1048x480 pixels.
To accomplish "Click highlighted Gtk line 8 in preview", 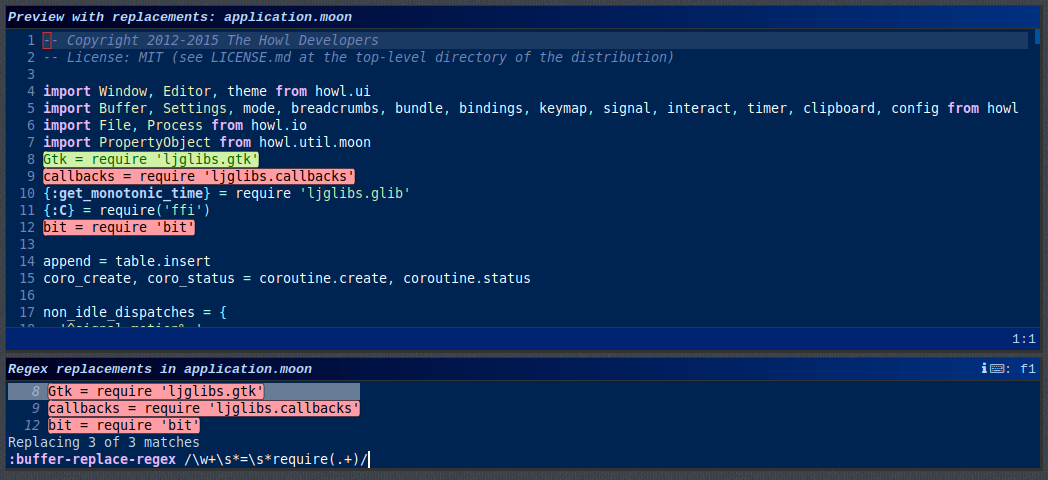I will [x=151, y=159].
